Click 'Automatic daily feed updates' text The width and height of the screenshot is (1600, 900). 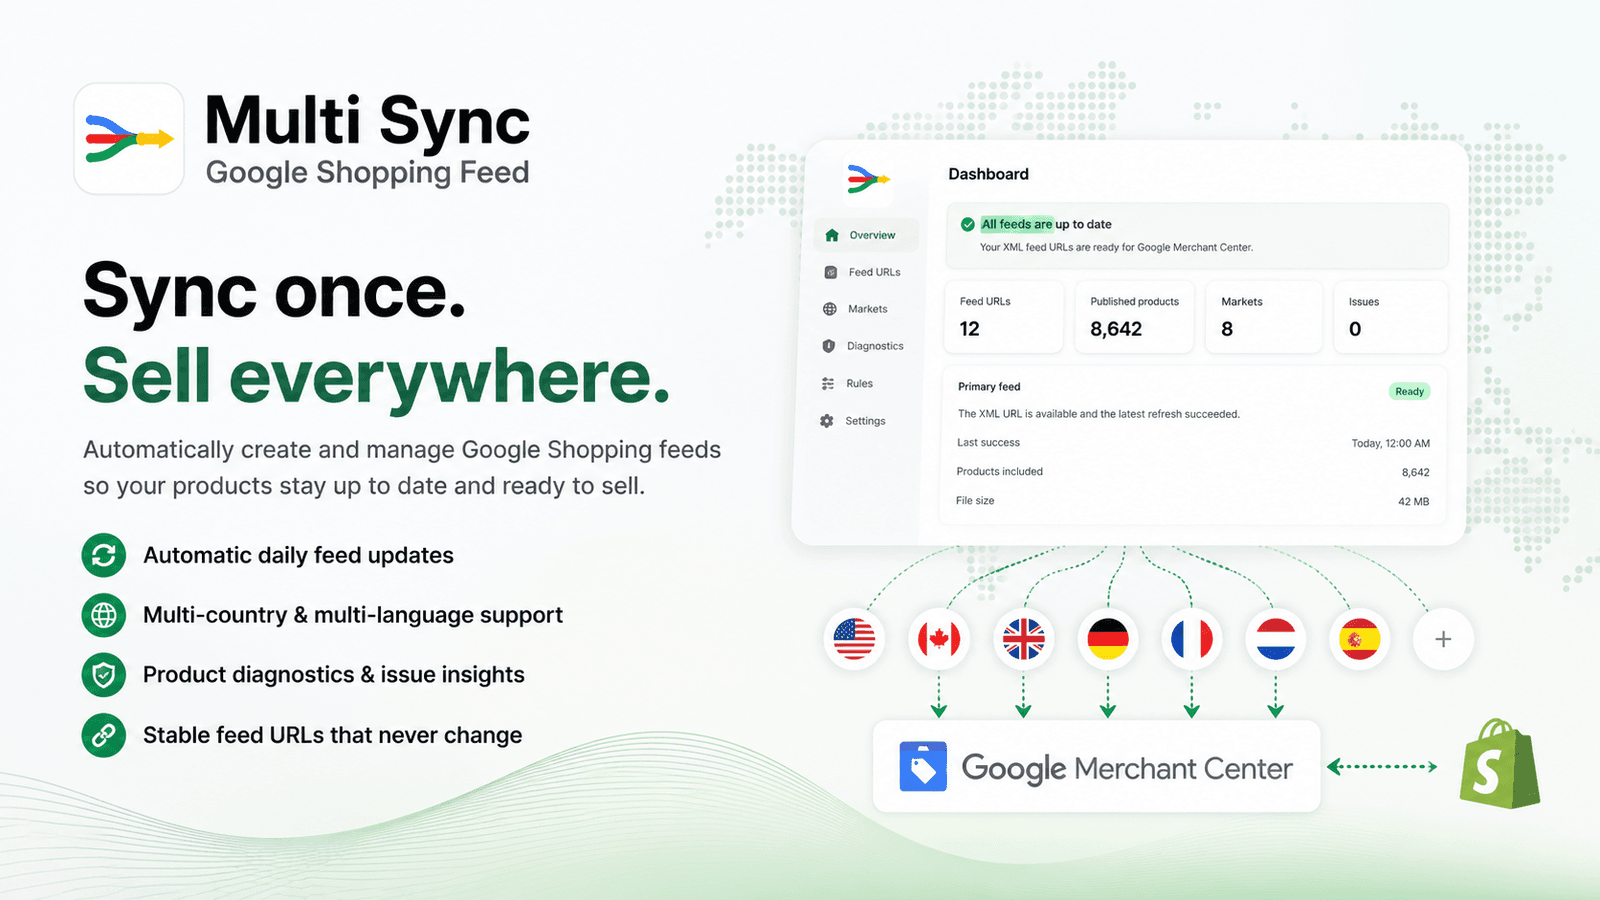point(298,555)
